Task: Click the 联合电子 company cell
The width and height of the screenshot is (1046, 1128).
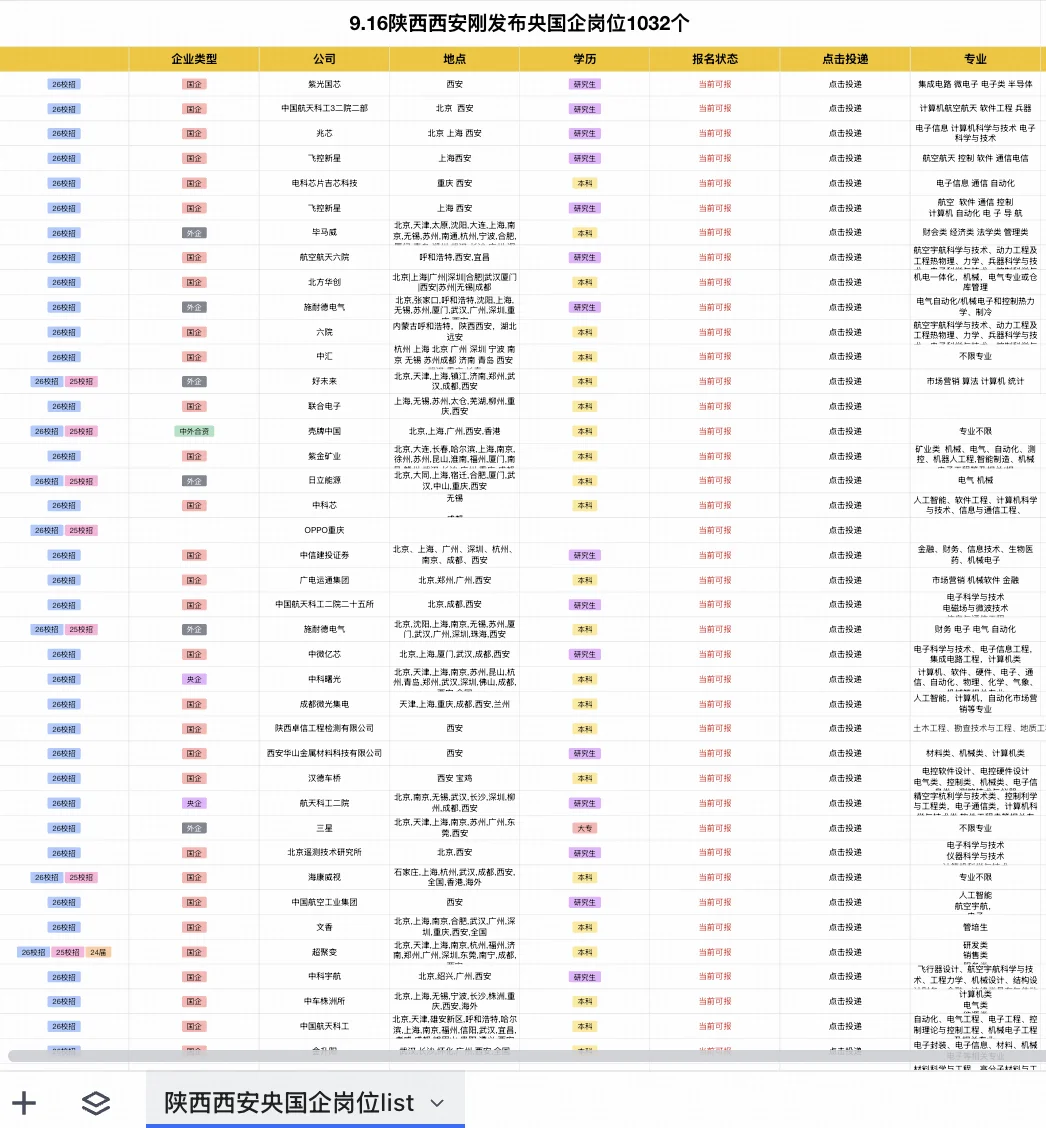Action: pyautogui.click(x=324, y=406)
